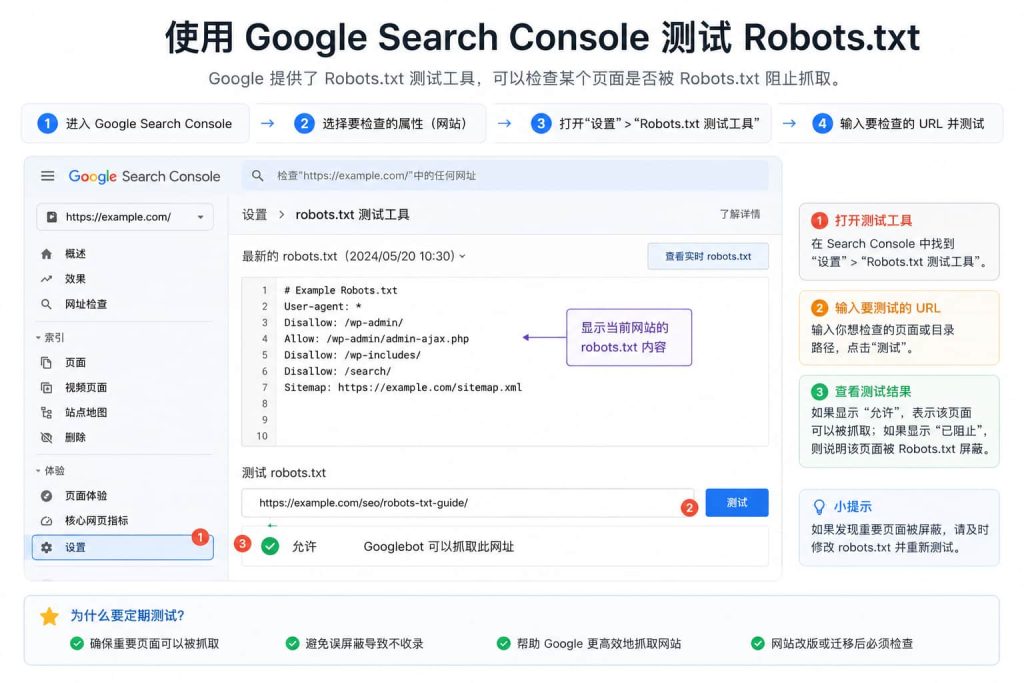
Task: Click the property icon before https://example.com/
Action: point(52,217)
